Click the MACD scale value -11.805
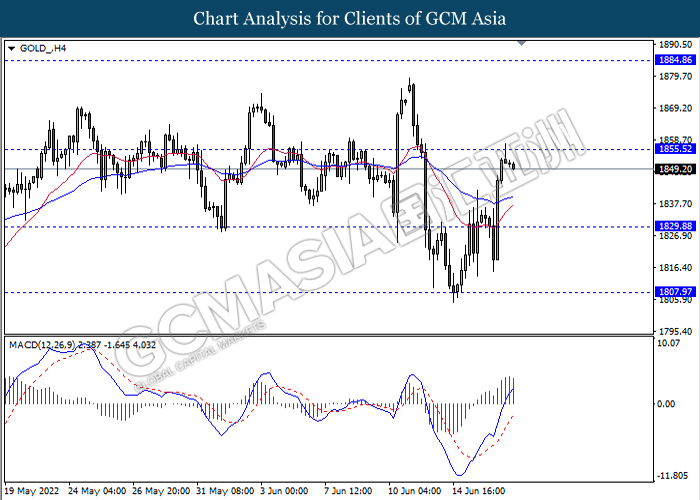Image resolution: width=700 pixels, height=500 pixels. (672, 475)
